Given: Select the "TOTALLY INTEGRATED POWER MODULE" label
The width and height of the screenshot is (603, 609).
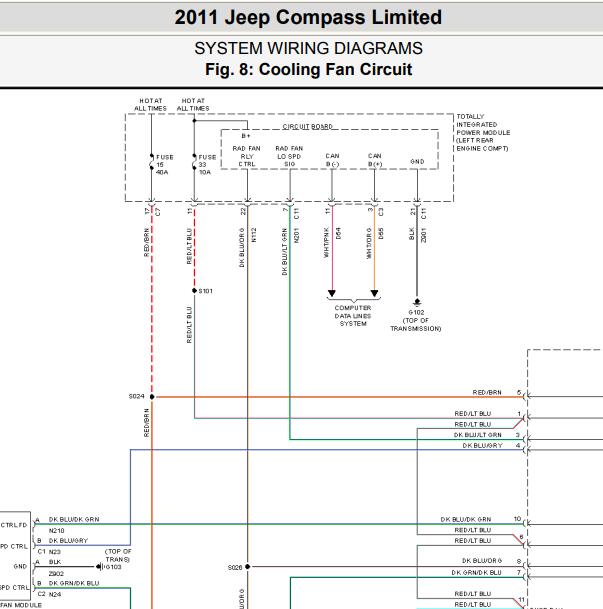Looking at the screenshot, I should tap(483, 132).
